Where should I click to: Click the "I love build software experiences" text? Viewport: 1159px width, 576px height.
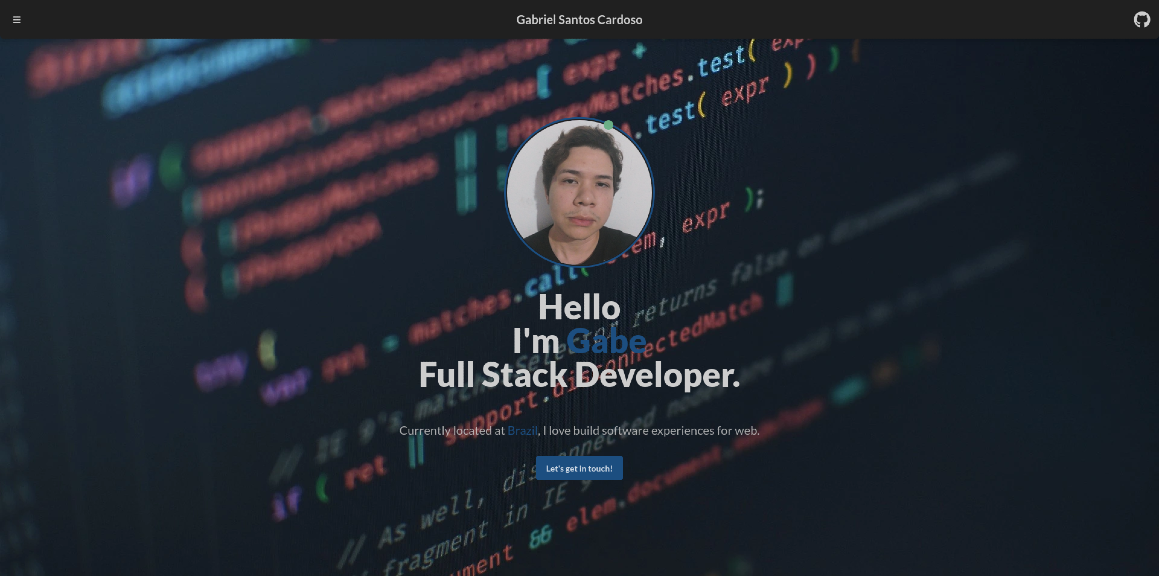point(628,430)
